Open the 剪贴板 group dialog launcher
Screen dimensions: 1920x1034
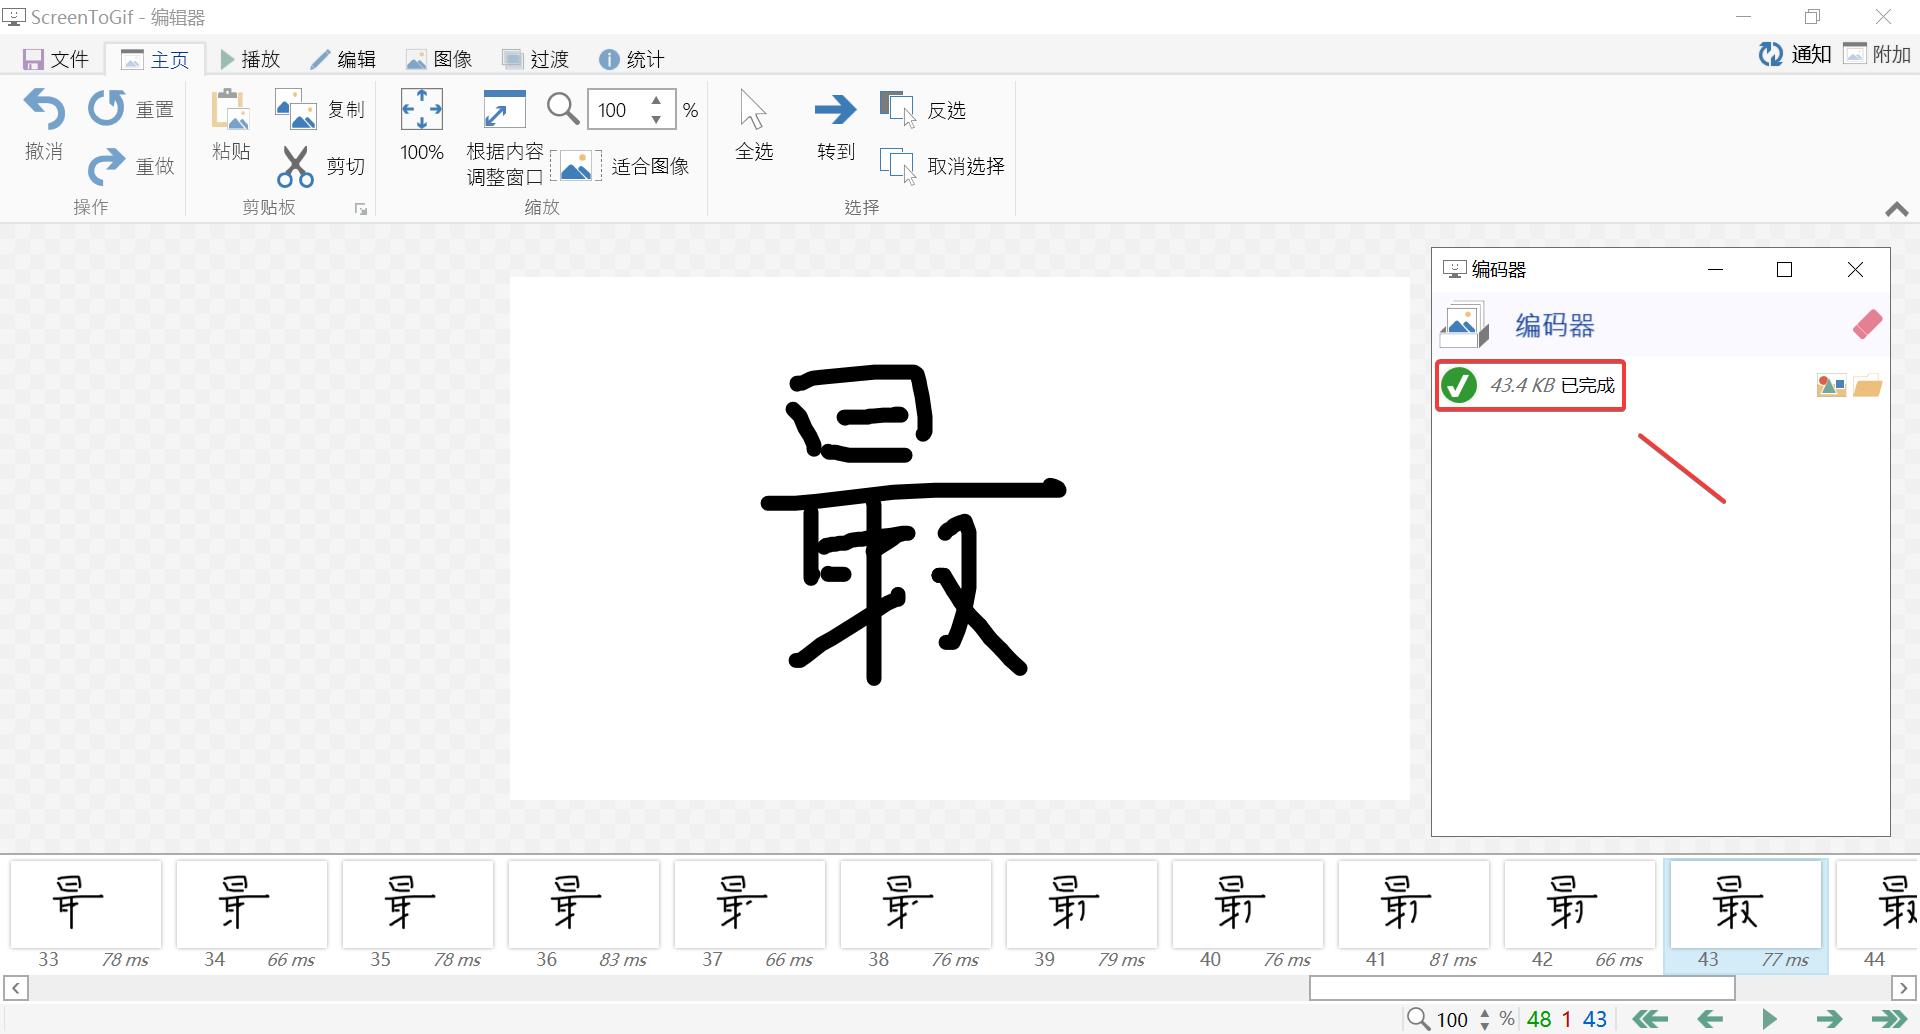click(x=360, y=208)
